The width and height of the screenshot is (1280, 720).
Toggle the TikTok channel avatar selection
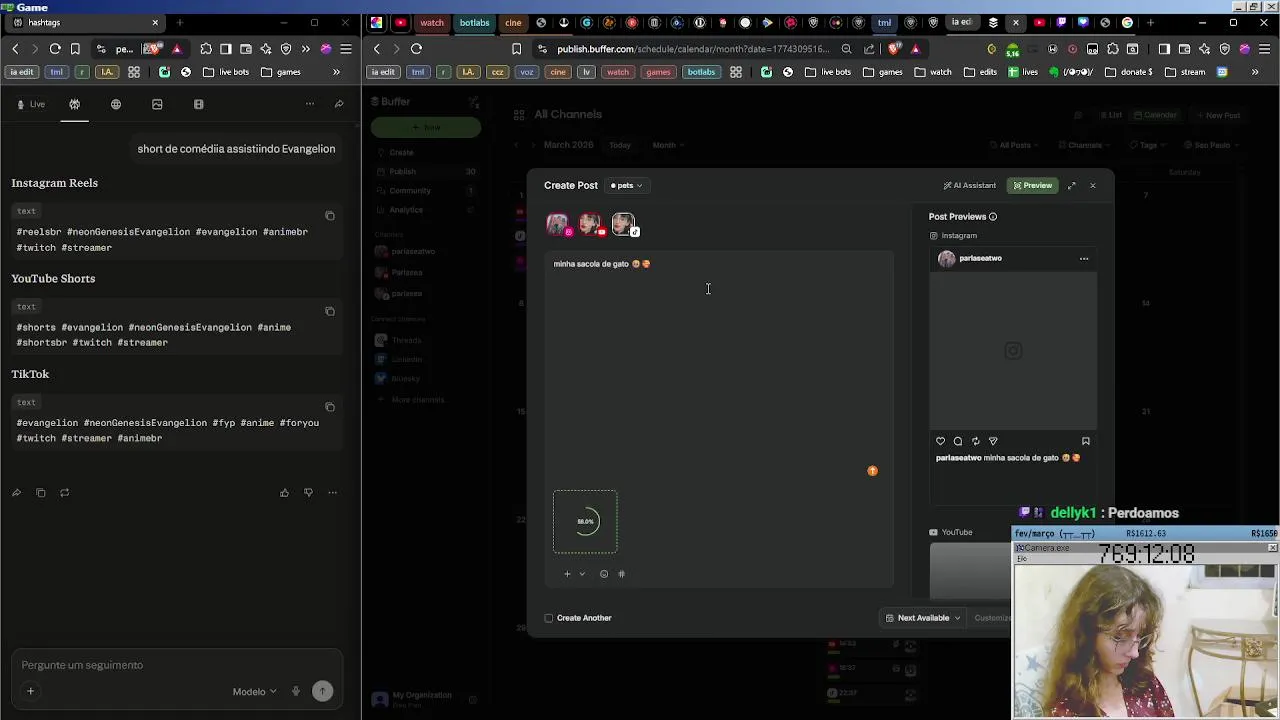(624, 225)
